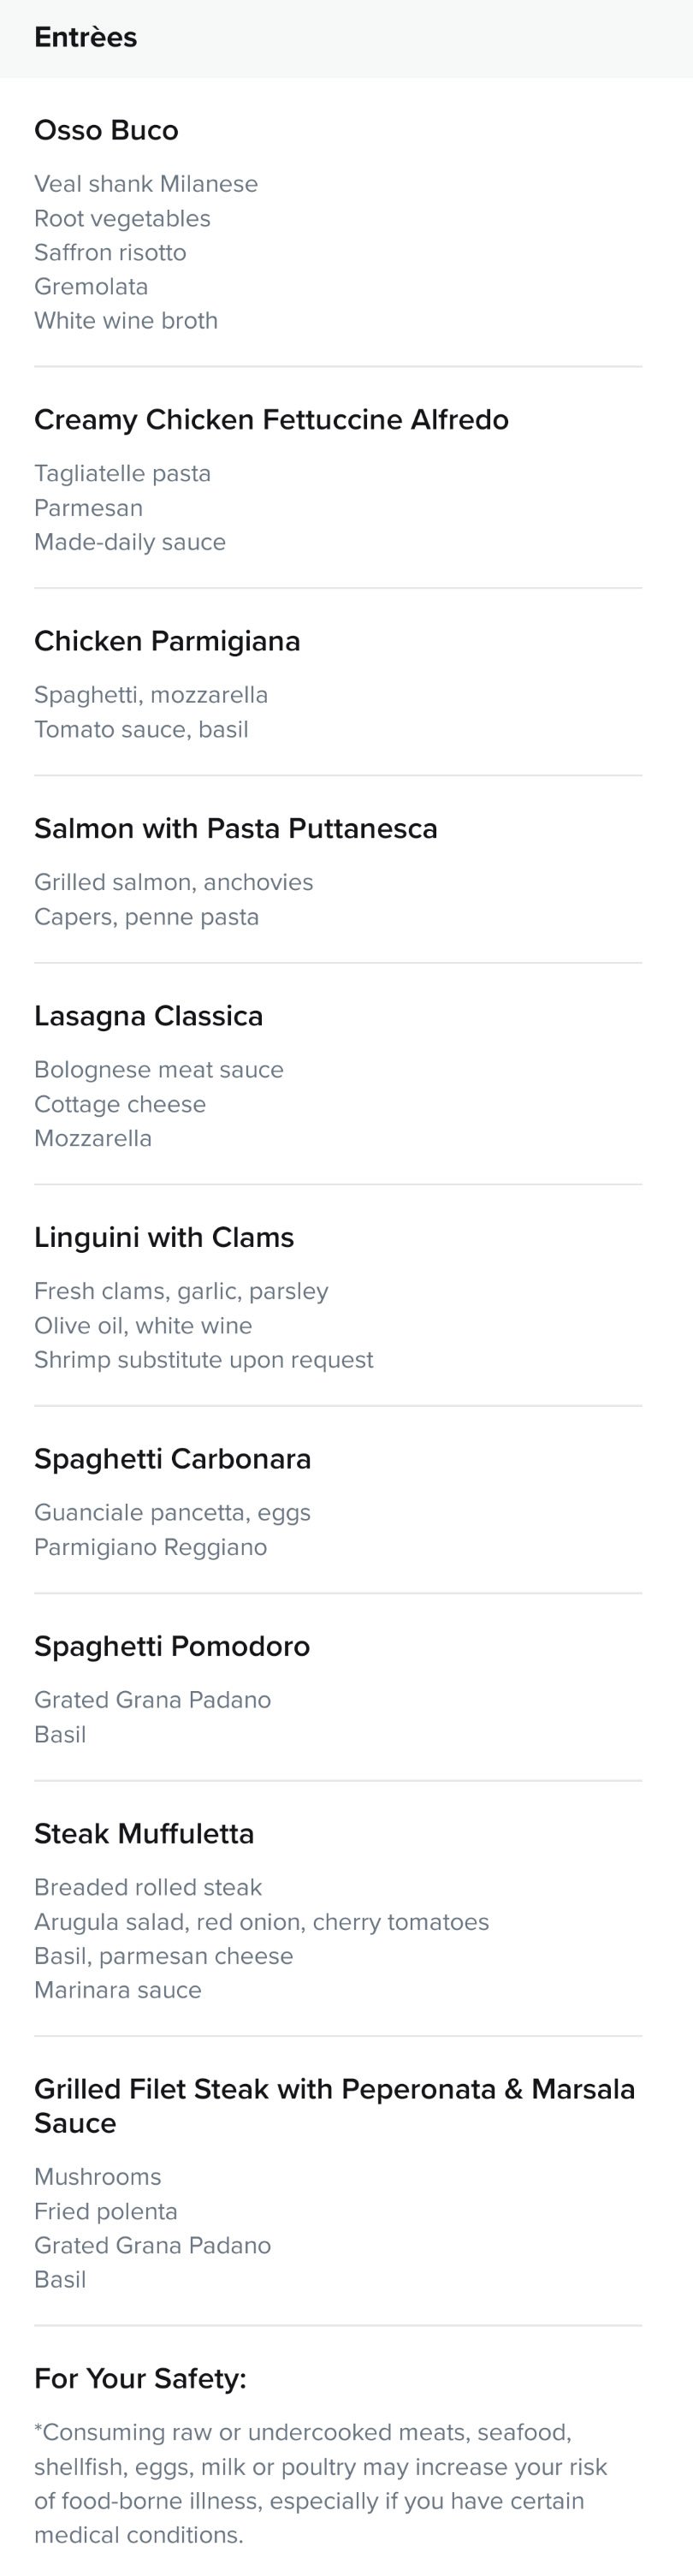Choose the Chicken Parmigiana dish
The width and height of the screenshot is (693, 2576).
pyautogui.click(x=167, y=641)
